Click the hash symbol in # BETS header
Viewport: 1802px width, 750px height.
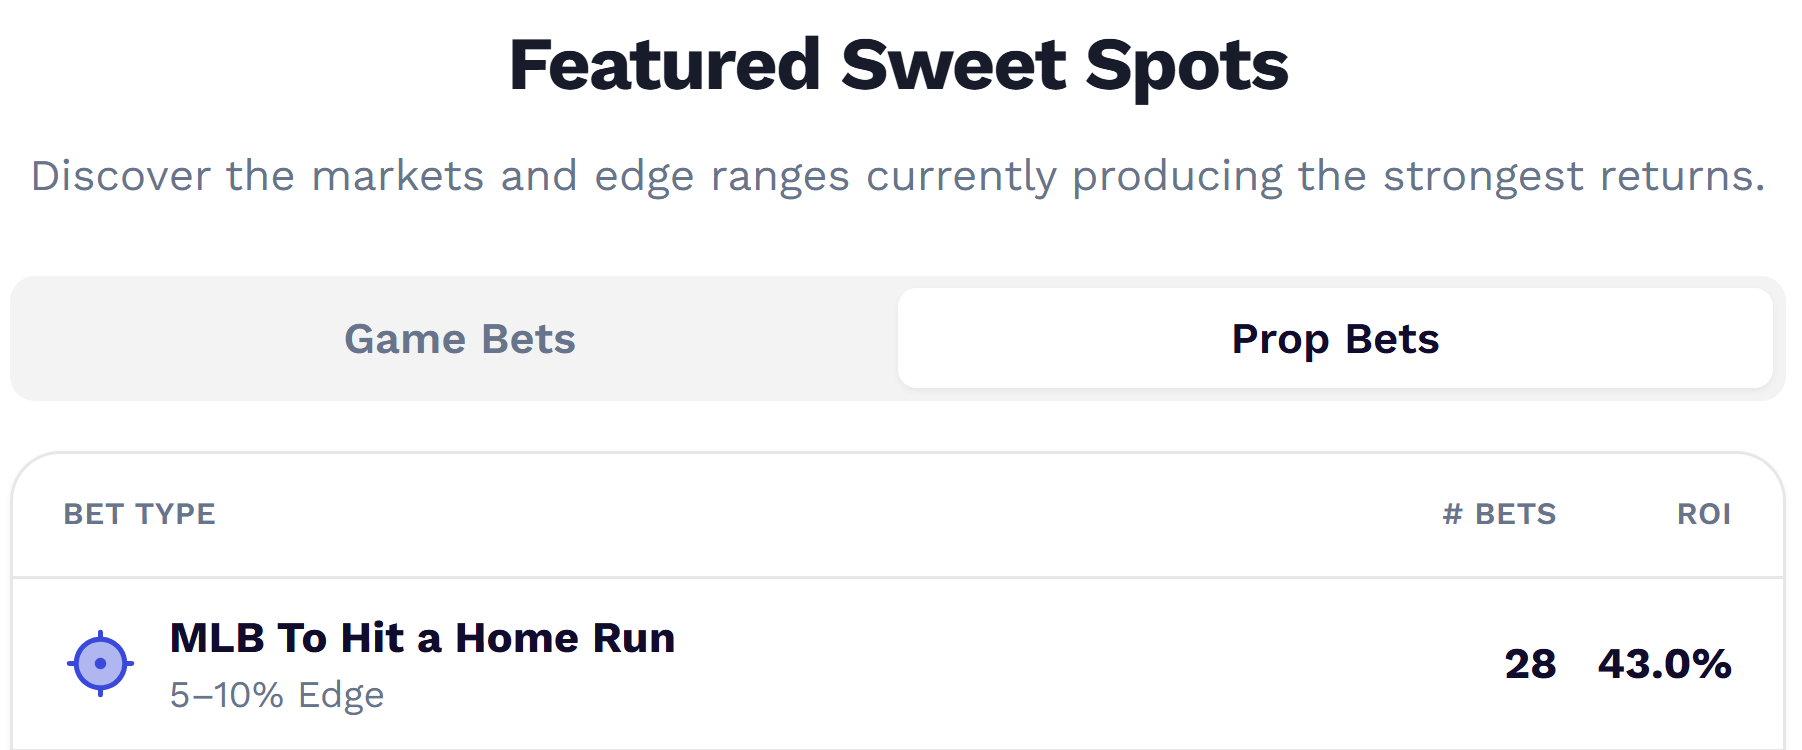[1453, 514]
